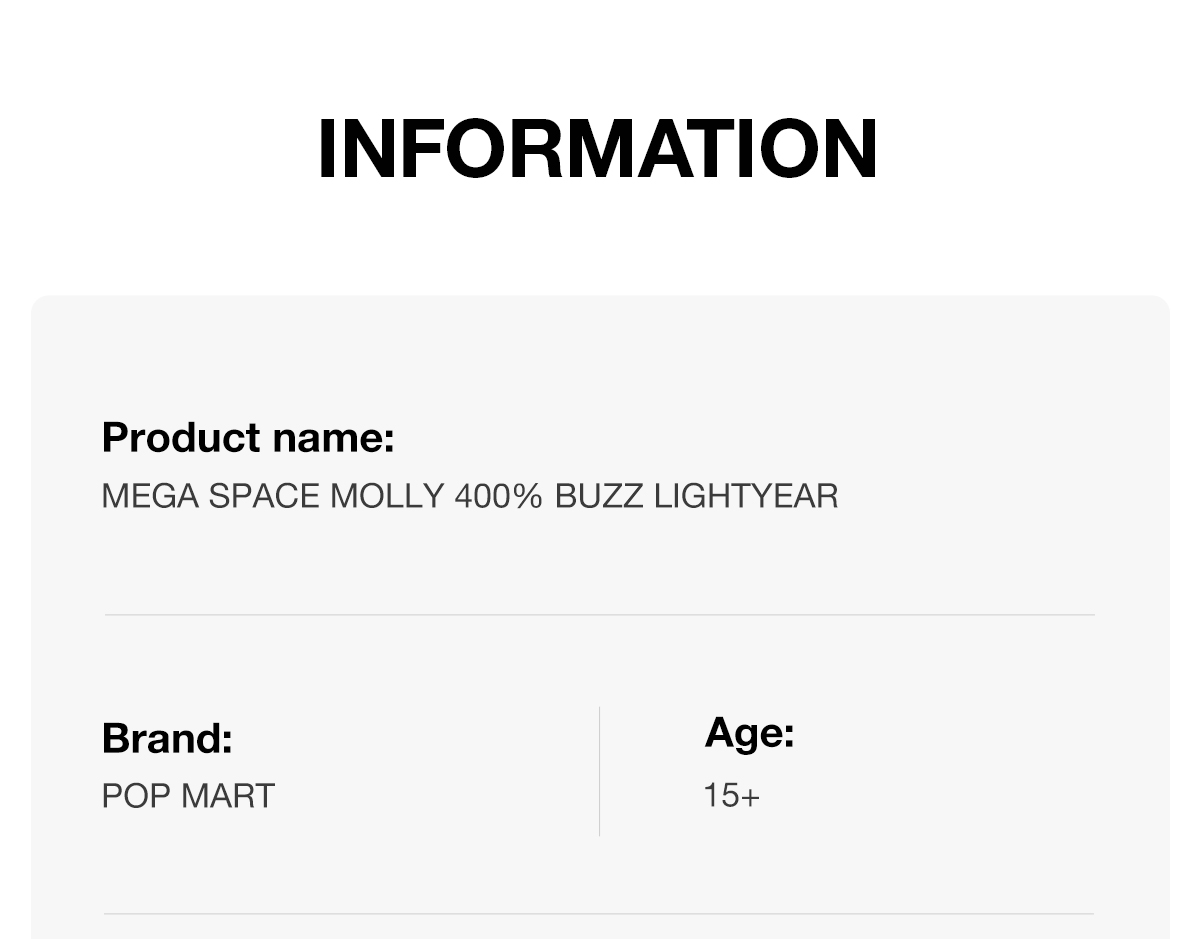Click the vertical divider between Brand and Age

tap(600, 771)
